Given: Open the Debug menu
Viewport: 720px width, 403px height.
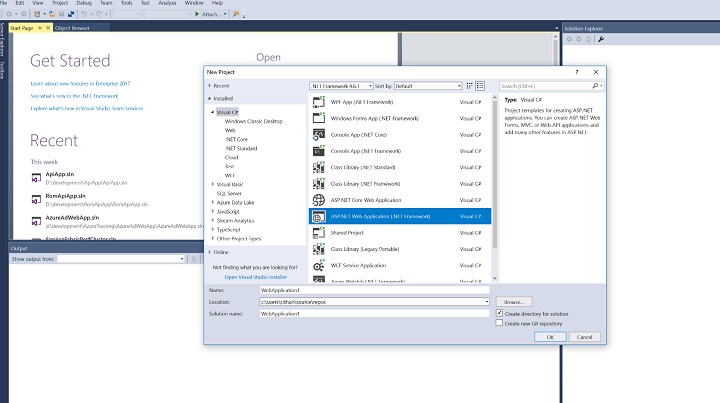Looking at the screenshot, I should pyautogui.click(x=84, y=3).
